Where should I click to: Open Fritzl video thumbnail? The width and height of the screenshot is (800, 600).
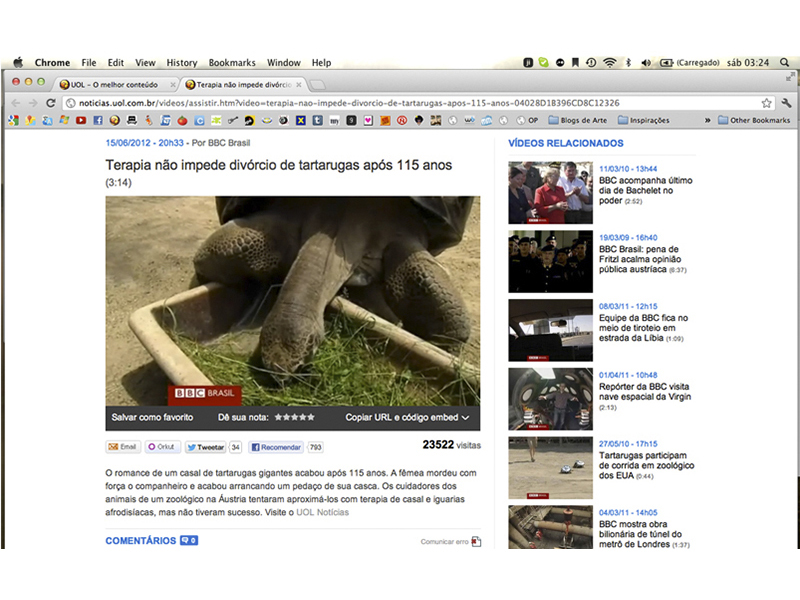click(551, 261)
